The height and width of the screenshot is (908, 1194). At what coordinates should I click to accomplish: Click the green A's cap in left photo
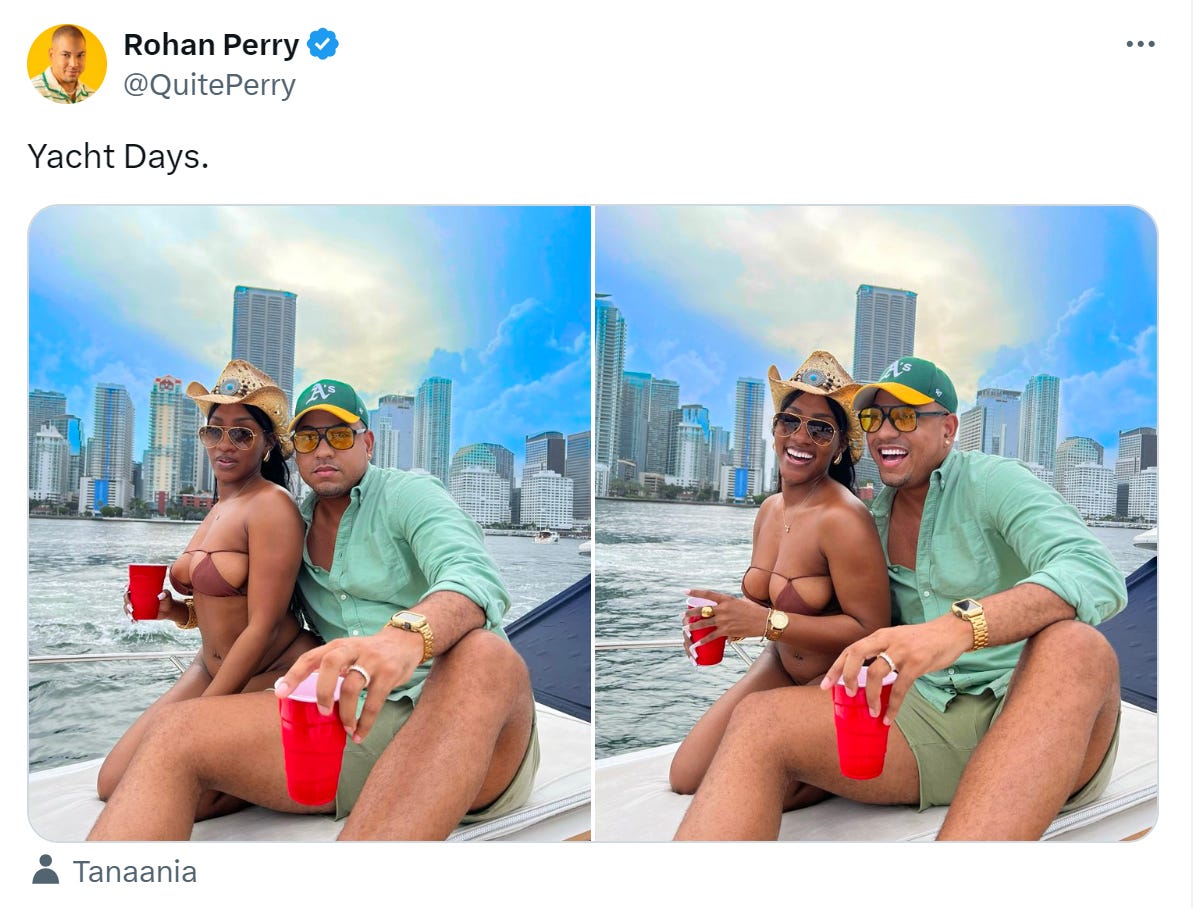[329, 403]
